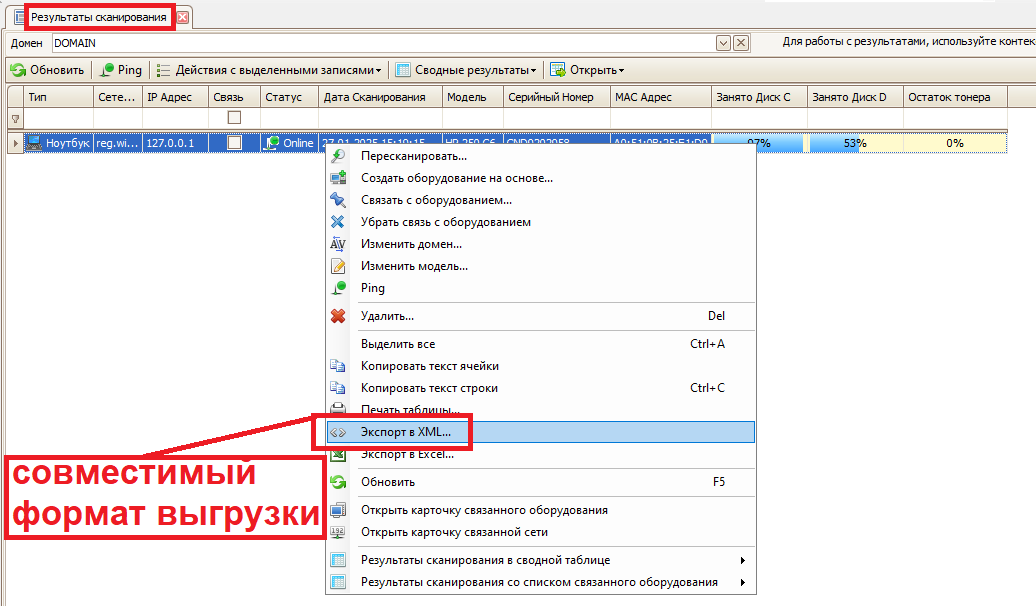Click the Тип column header
The width and height of the screenshot is (1036, 606).
pyautogui.click(x=58, y=97)
